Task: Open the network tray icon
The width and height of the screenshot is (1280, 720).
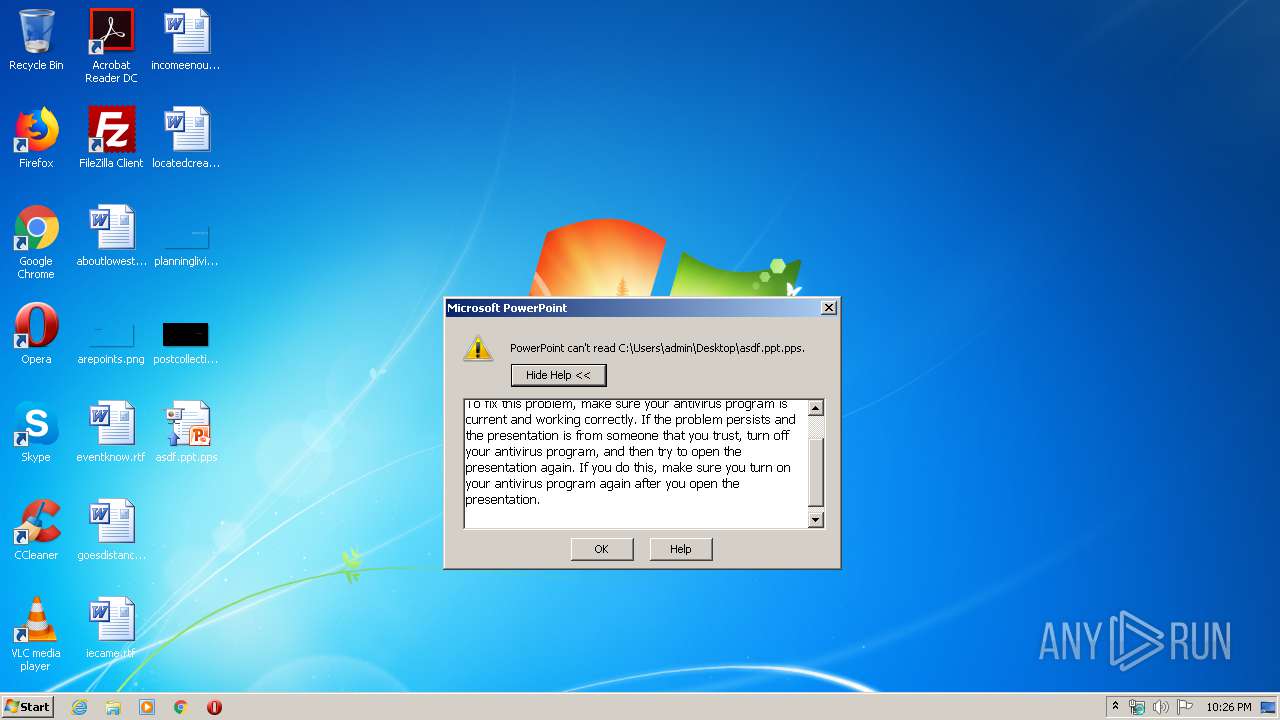Action: tap(1137, 707)
